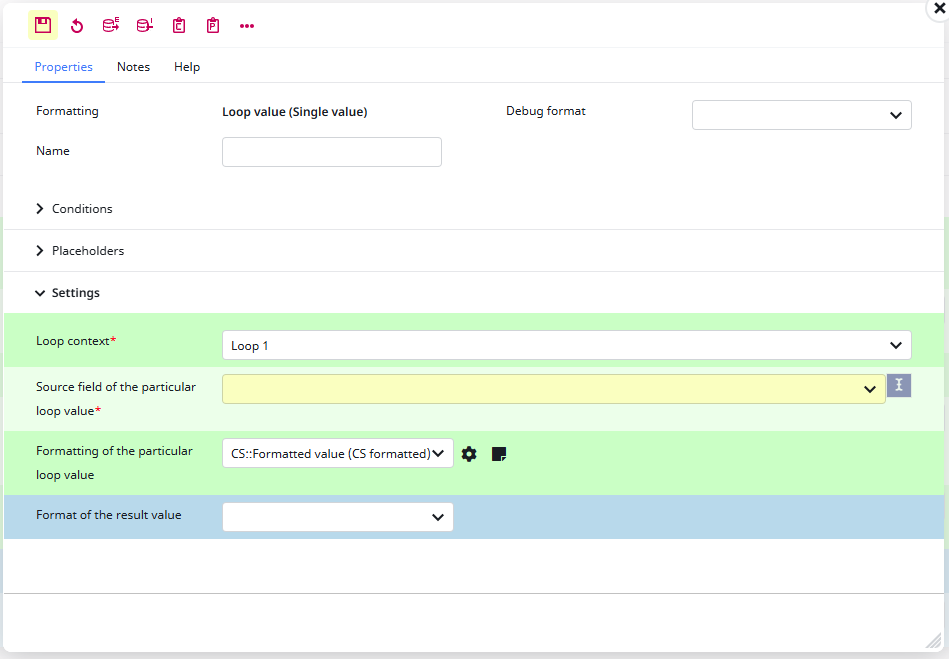
Task: Click inside the Name input field
Action: tap(331, 152)
